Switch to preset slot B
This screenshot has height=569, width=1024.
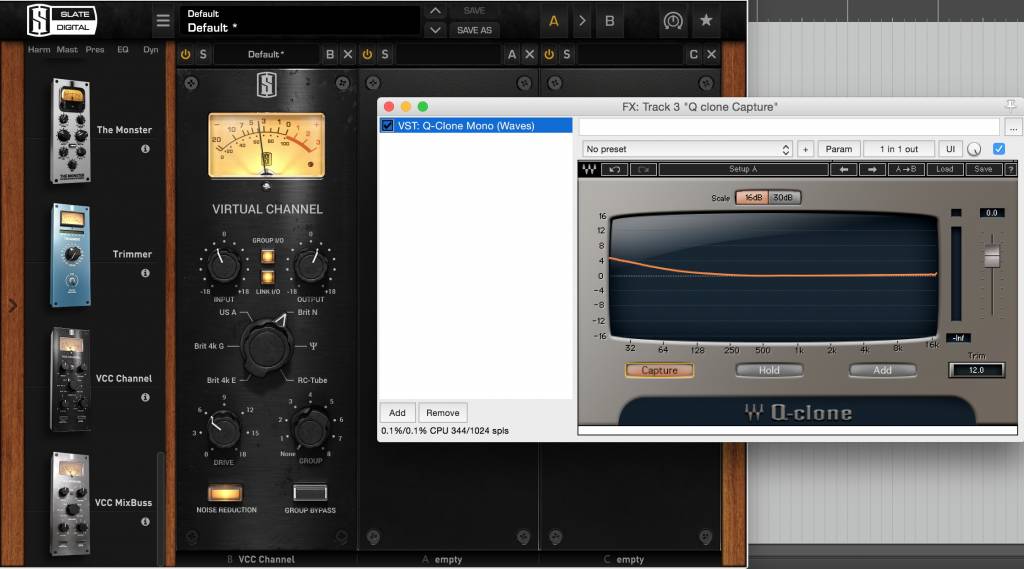[x=609, y=21]
